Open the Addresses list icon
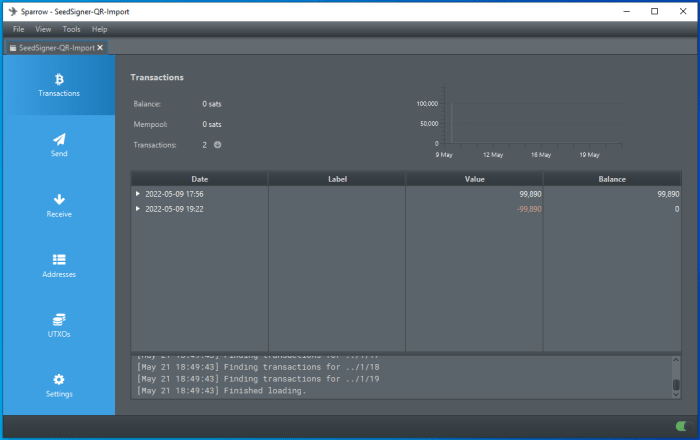 coord(59,260)
